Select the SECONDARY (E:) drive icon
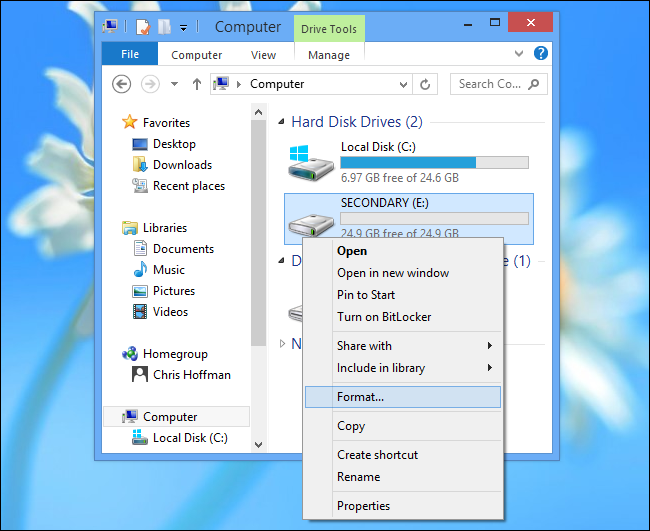This screenshot has width=650, height=531. 311,224
